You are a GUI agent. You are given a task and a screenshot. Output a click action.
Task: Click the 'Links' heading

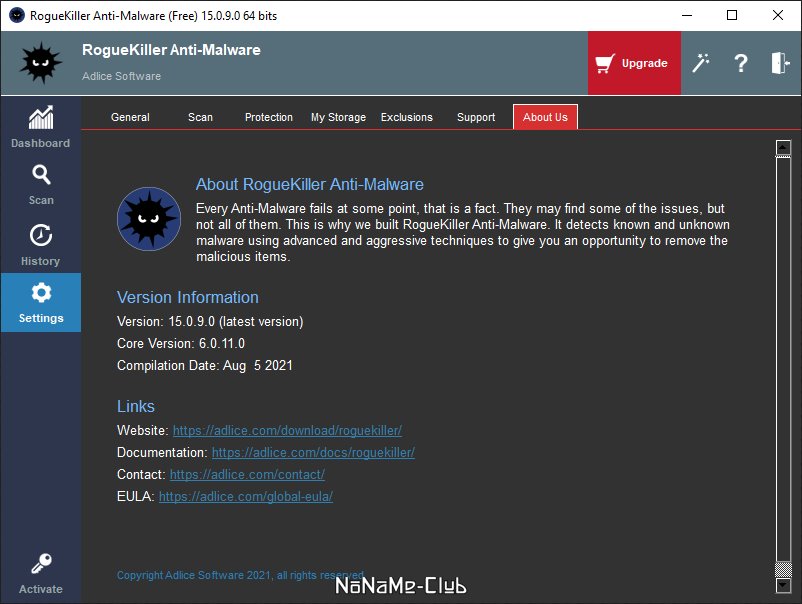tap(136, 406)
